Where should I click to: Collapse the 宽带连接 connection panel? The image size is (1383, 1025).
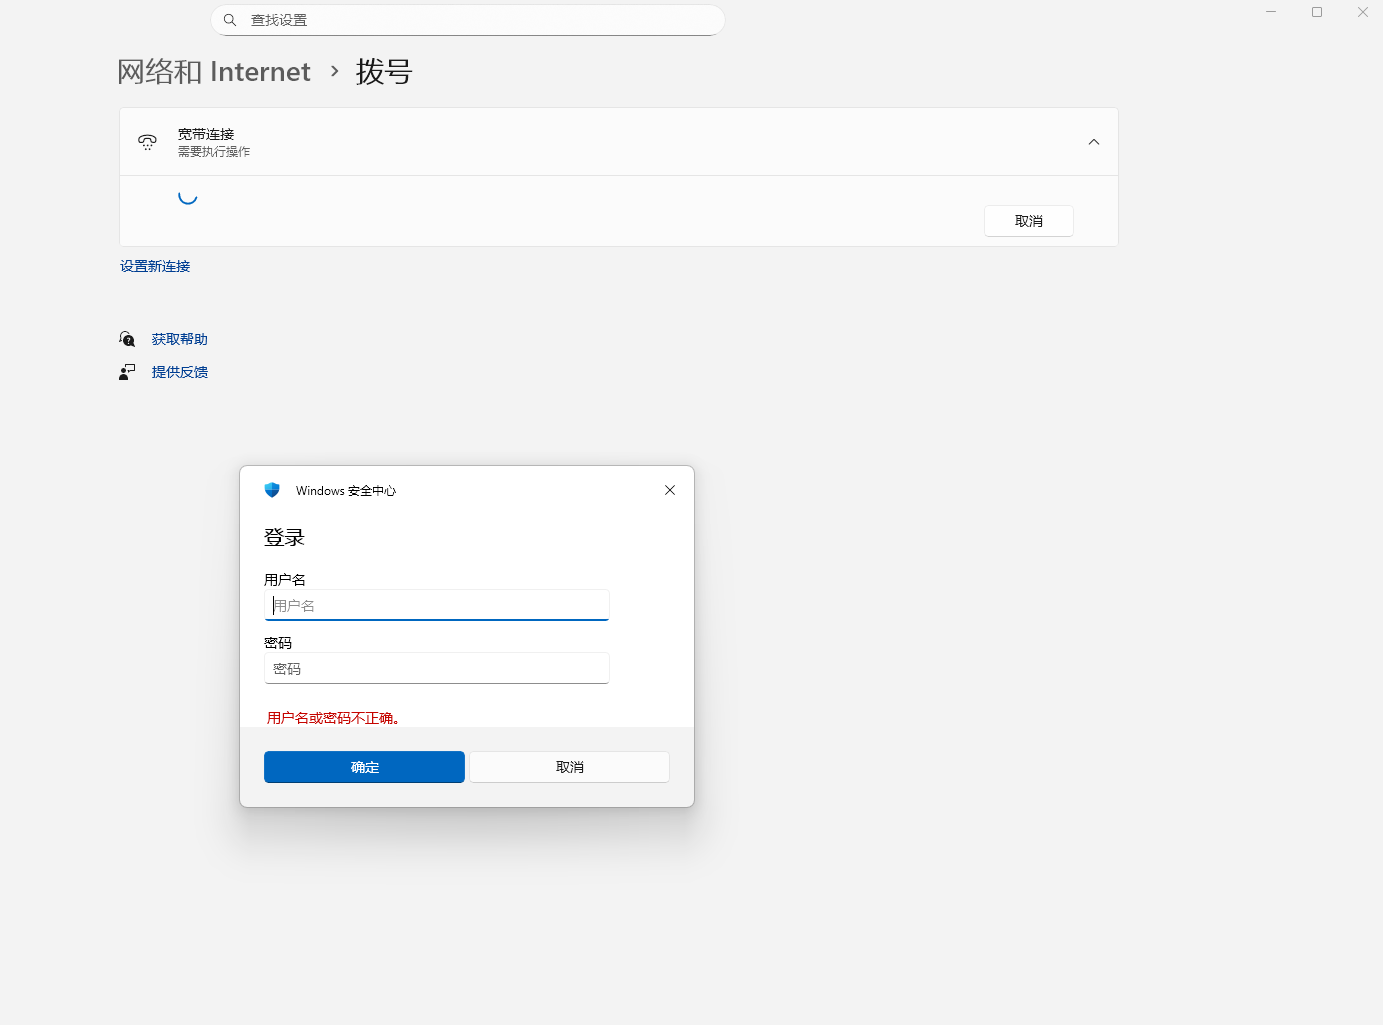click(1093, 141)
